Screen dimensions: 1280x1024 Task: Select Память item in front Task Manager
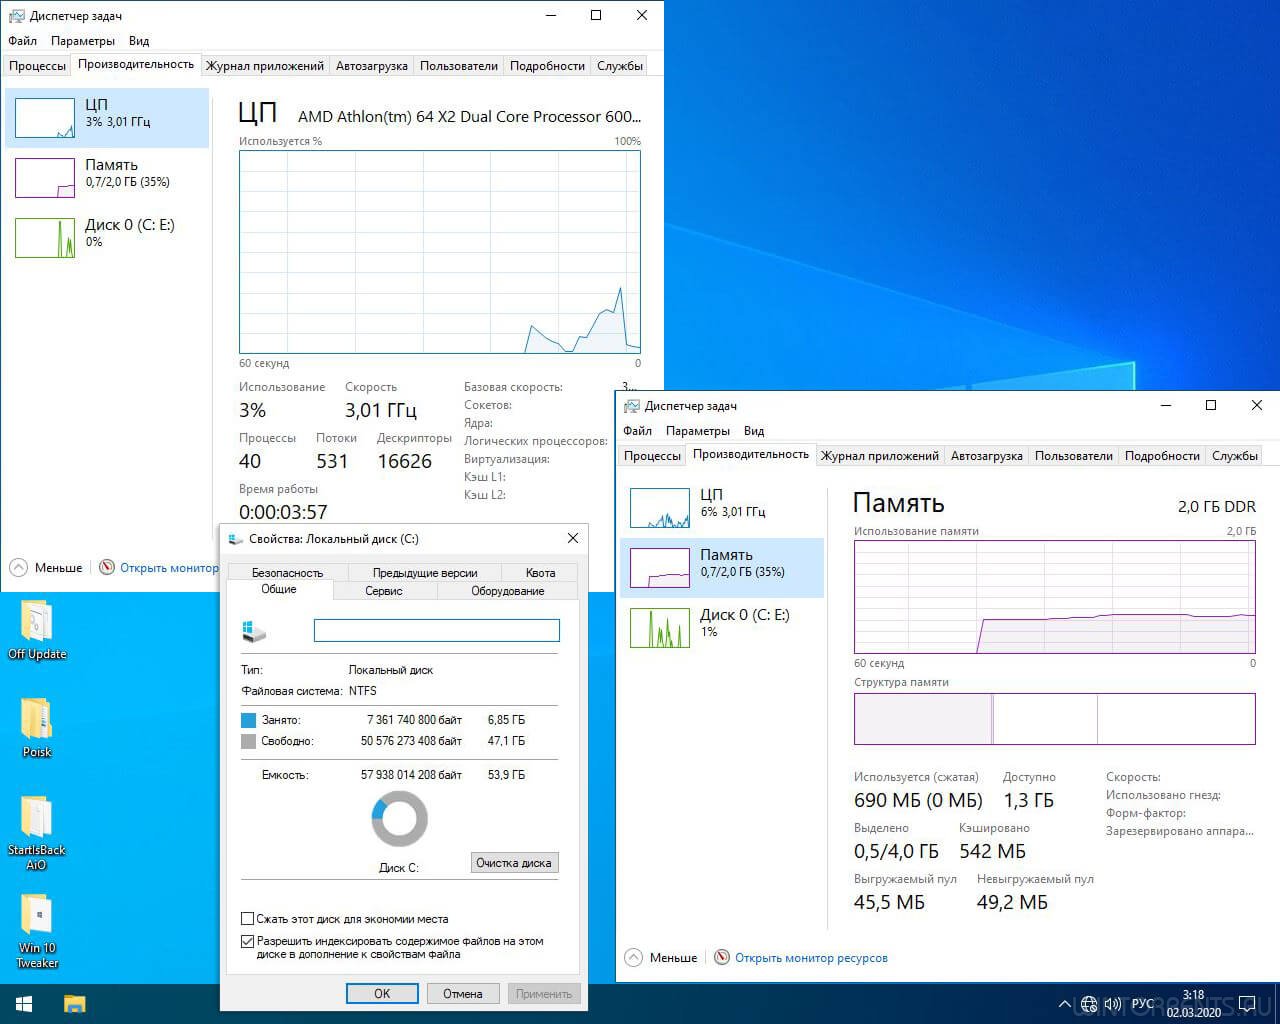(722, 568)
